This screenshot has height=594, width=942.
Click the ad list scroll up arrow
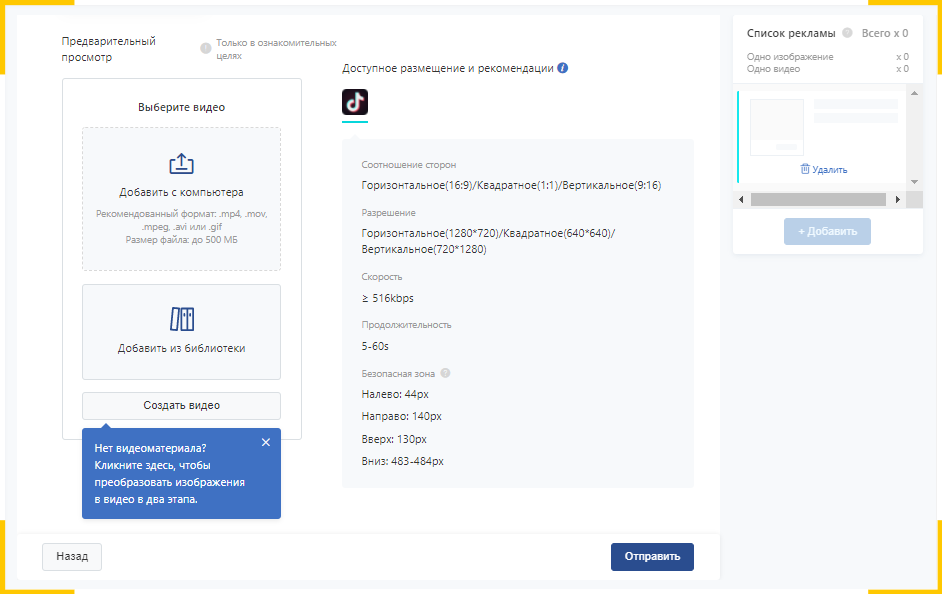[x=914, y=93]
